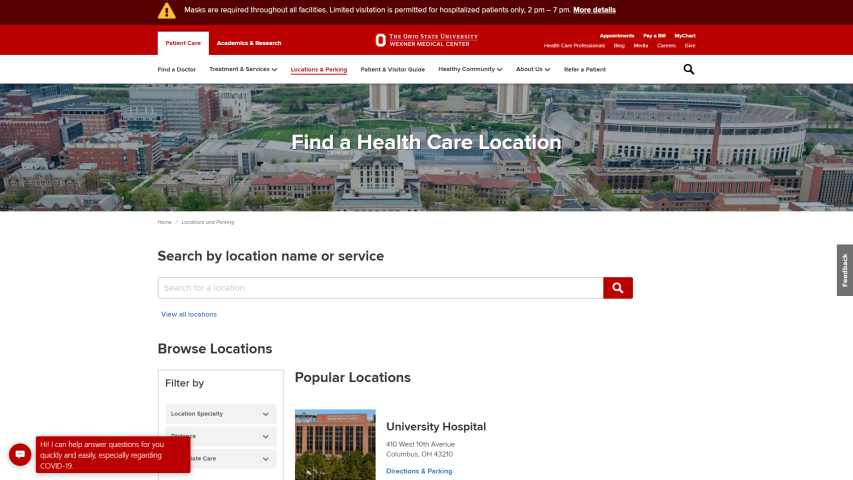Select the Patient Care tab
This screenshot has height=480, width=853.
point(183,43)
